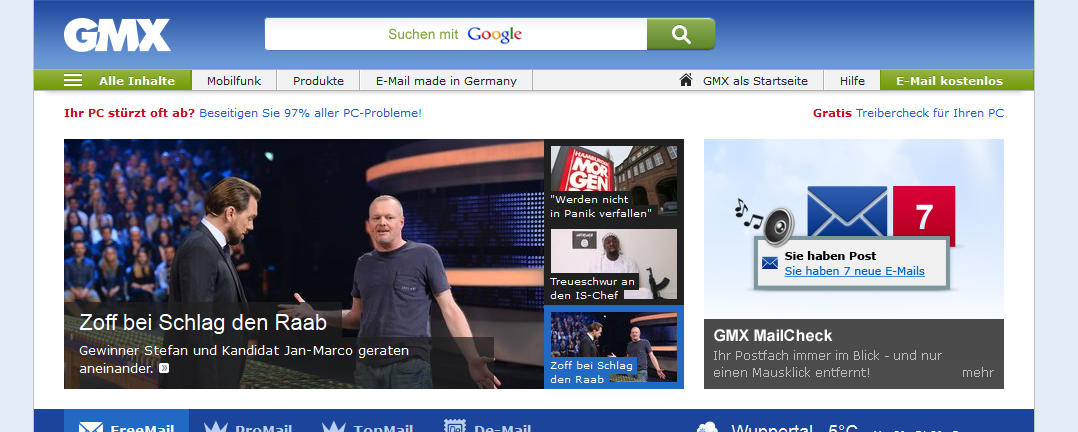Click the Wuppertal 5°C weather text

pyautogui.click(x=794, y=428)
